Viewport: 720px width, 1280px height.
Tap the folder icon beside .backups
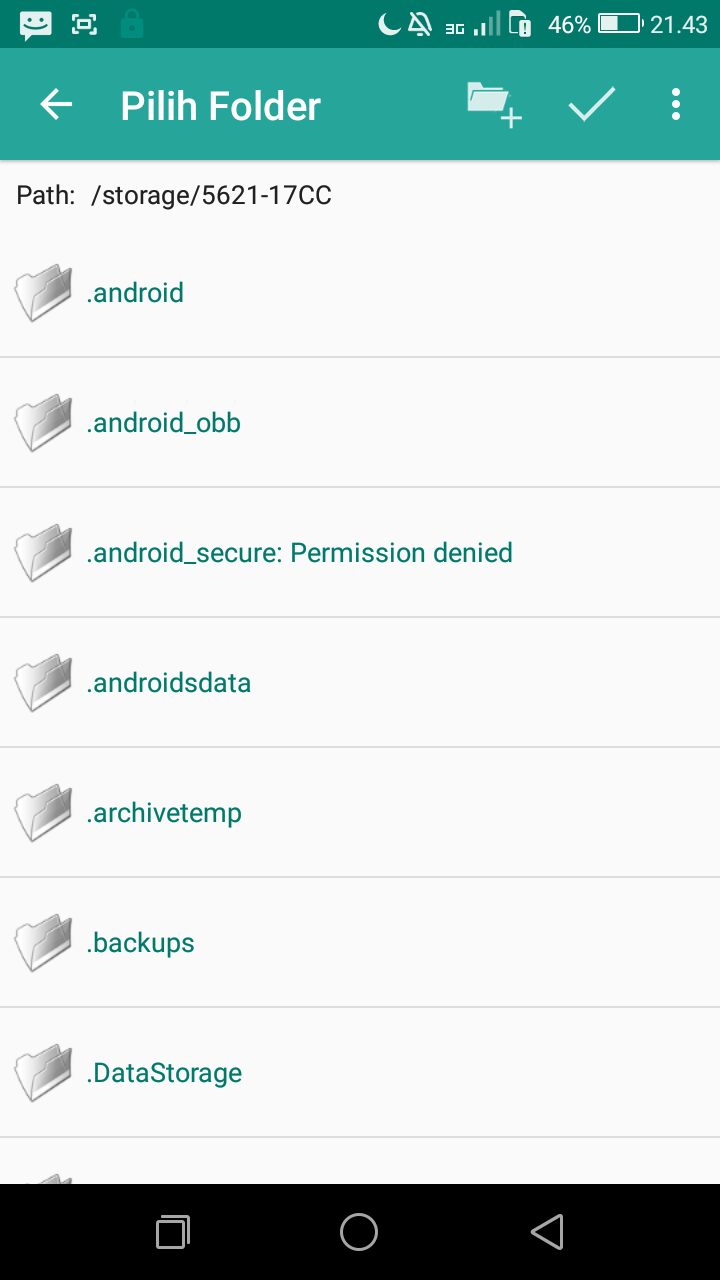[x=43, y=943]
